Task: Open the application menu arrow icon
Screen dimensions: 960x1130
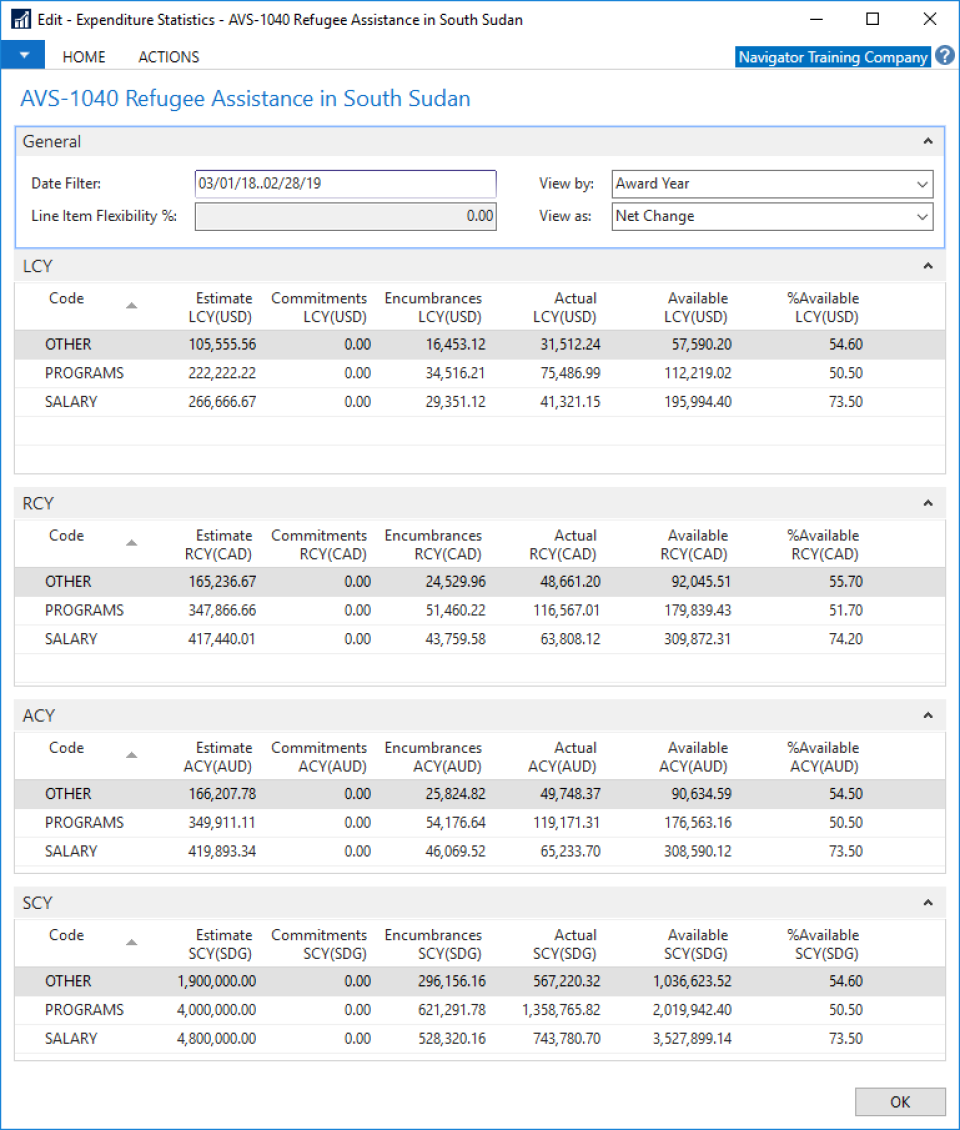Action: click(22, 53)
